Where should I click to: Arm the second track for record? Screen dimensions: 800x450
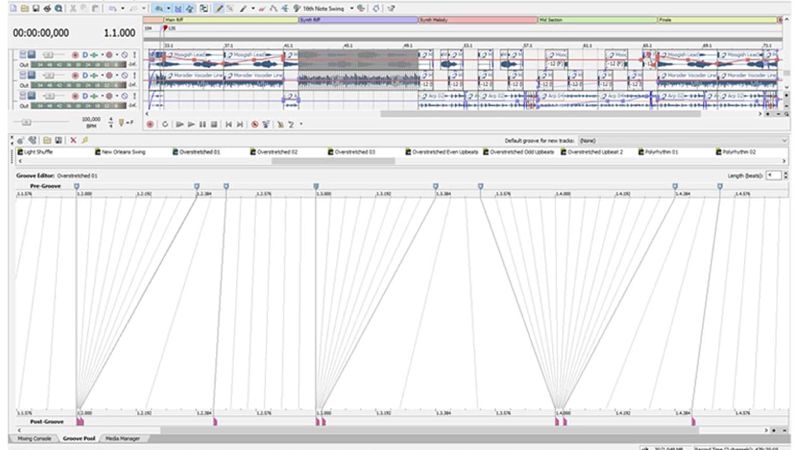(75, 75)
